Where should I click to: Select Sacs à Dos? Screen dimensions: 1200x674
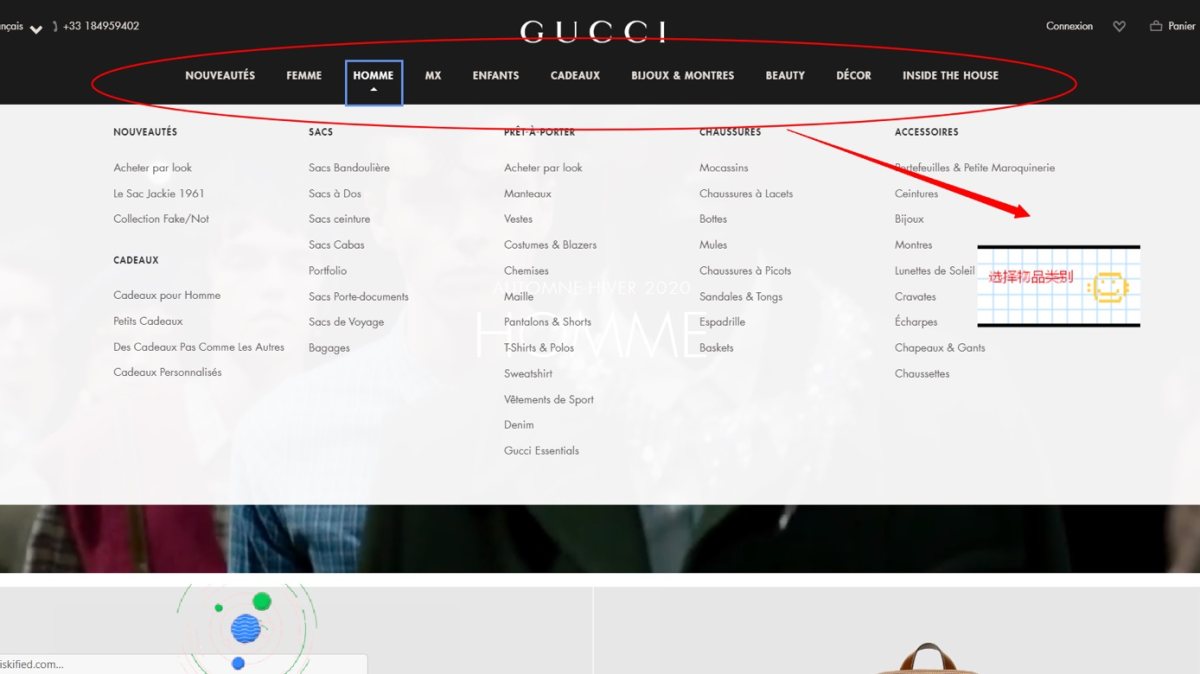pos(335,193)
